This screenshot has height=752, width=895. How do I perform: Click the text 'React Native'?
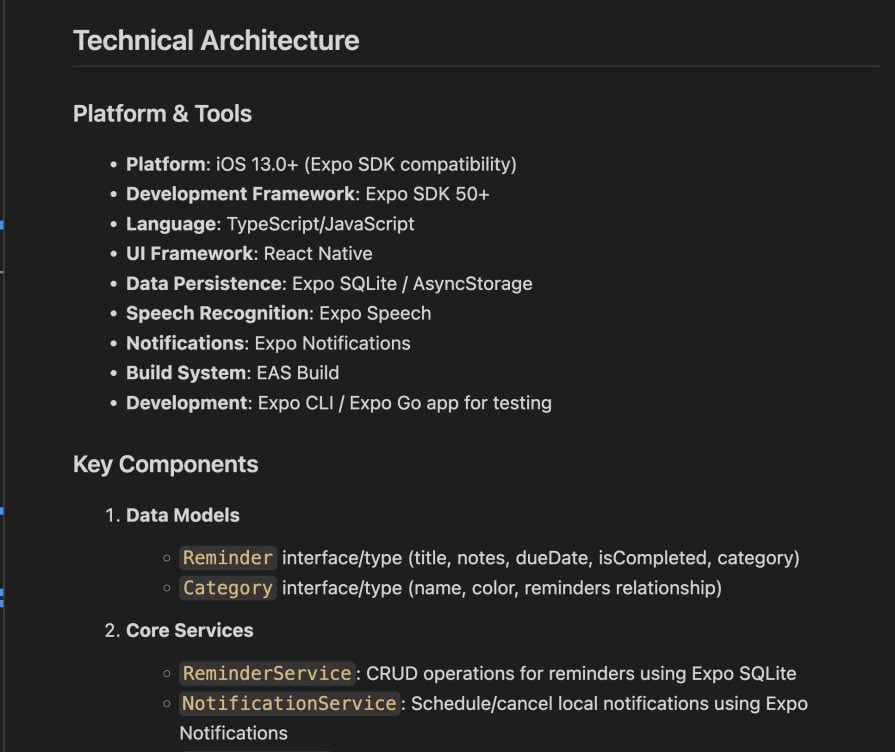(x=318, y=254)
